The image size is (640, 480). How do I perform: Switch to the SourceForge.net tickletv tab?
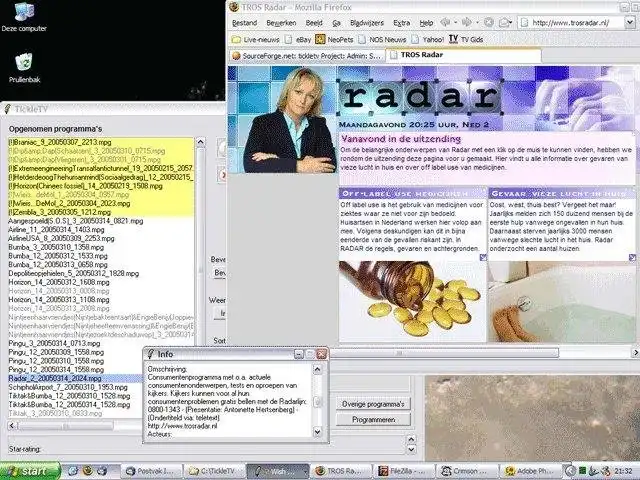(x=306, y=56)
